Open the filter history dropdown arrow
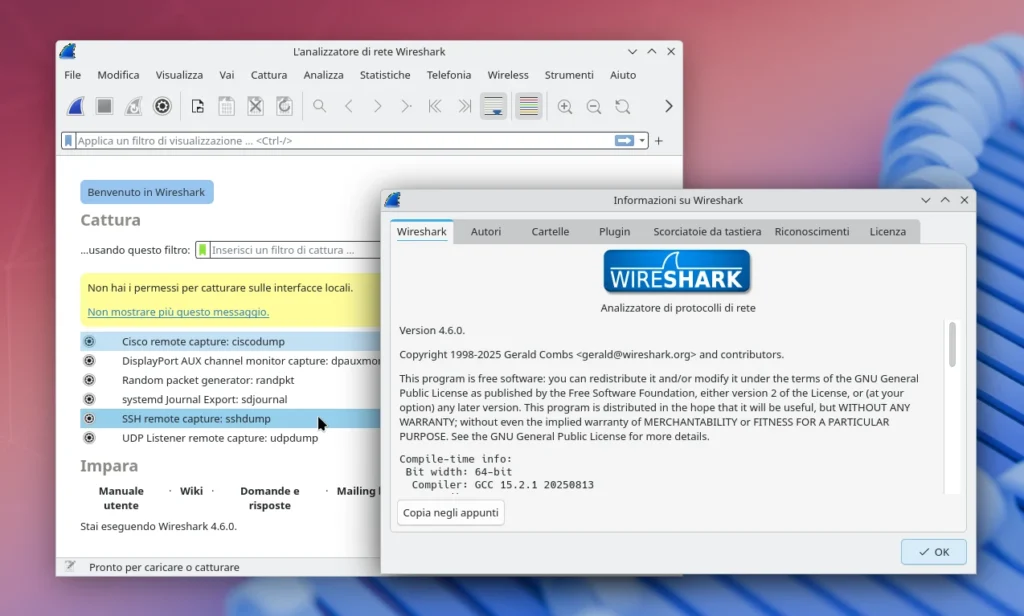The width and height of the screenshot is (1024, 616). pos(643,140)
